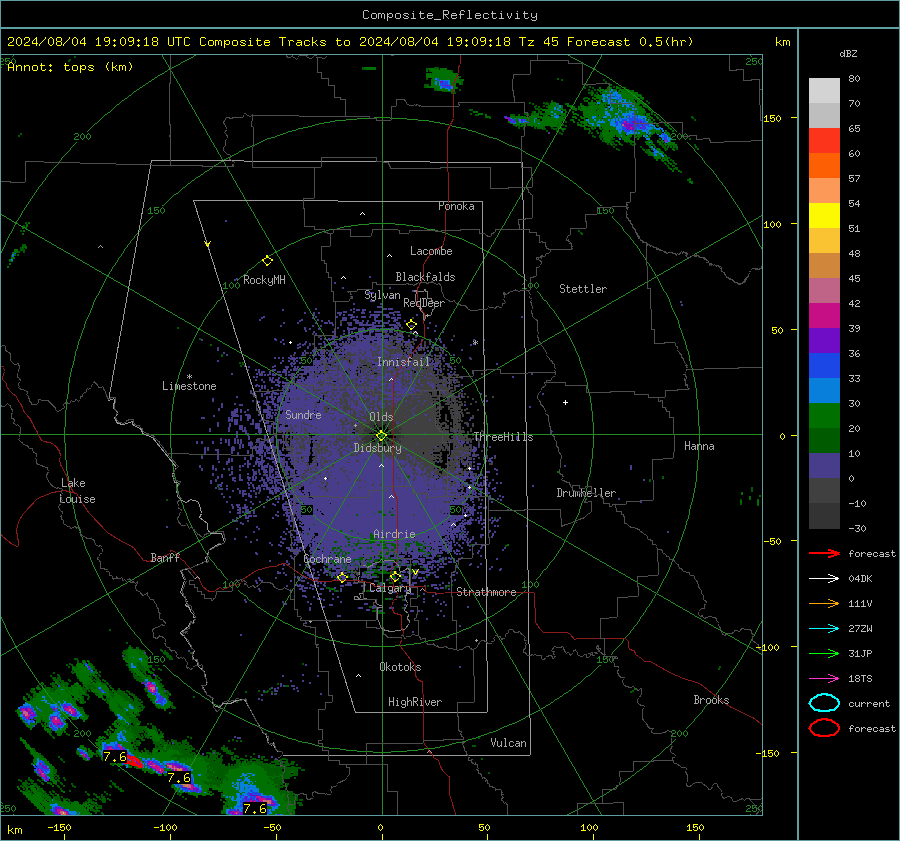The height and width of the screenshot is (841, 900).
Task: Click the yellow diamond marker near RedDeer
Action: click(x=411, y=325)
